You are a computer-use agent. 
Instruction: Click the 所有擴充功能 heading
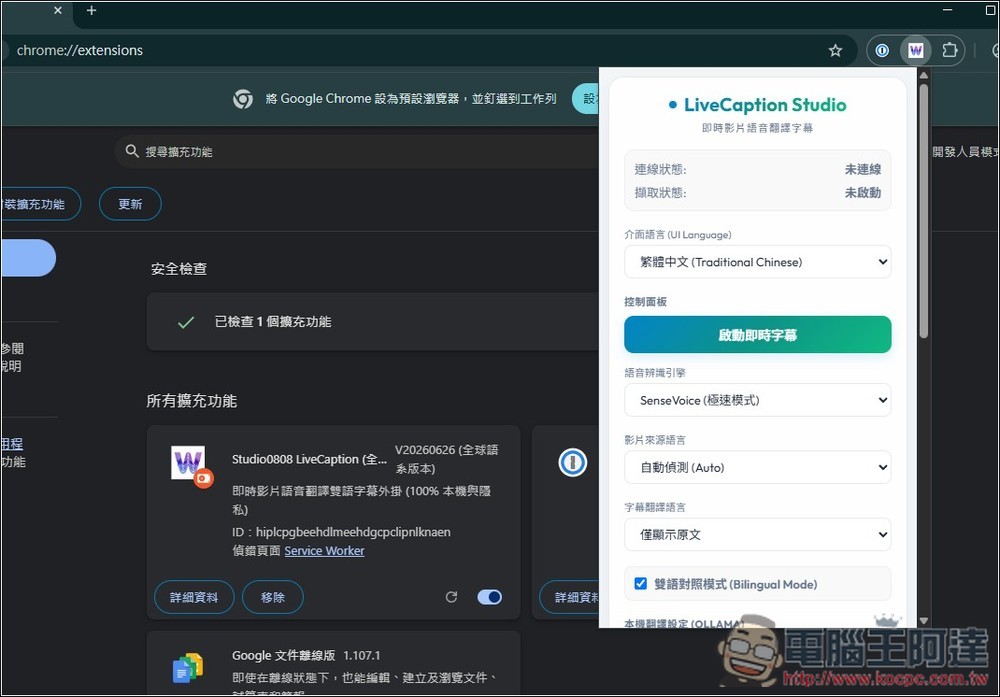coord(191,400)
